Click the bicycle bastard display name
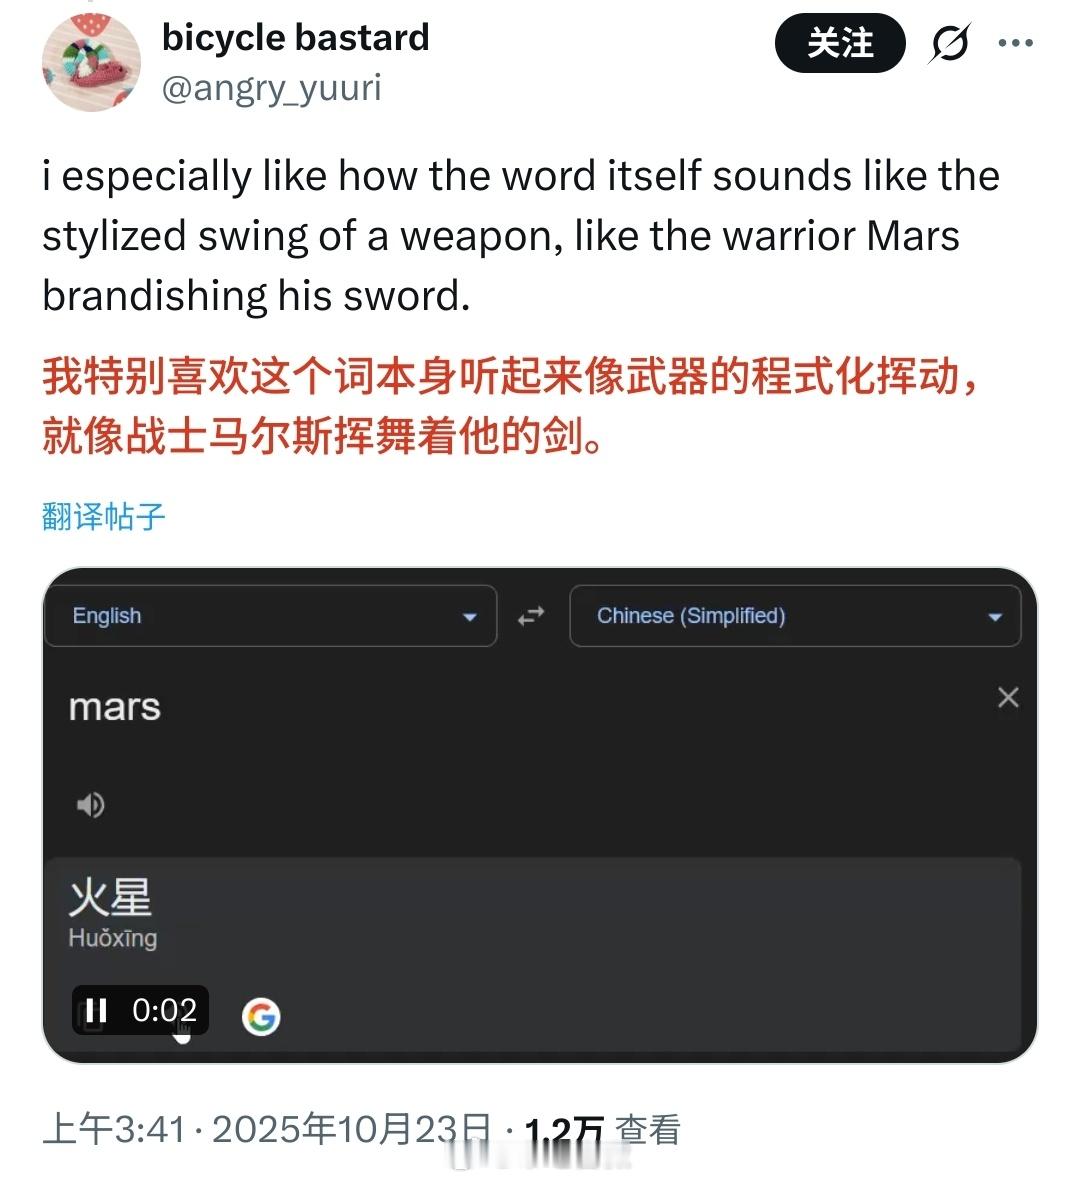This screenshot has width=1080, height=1181. 295,38
